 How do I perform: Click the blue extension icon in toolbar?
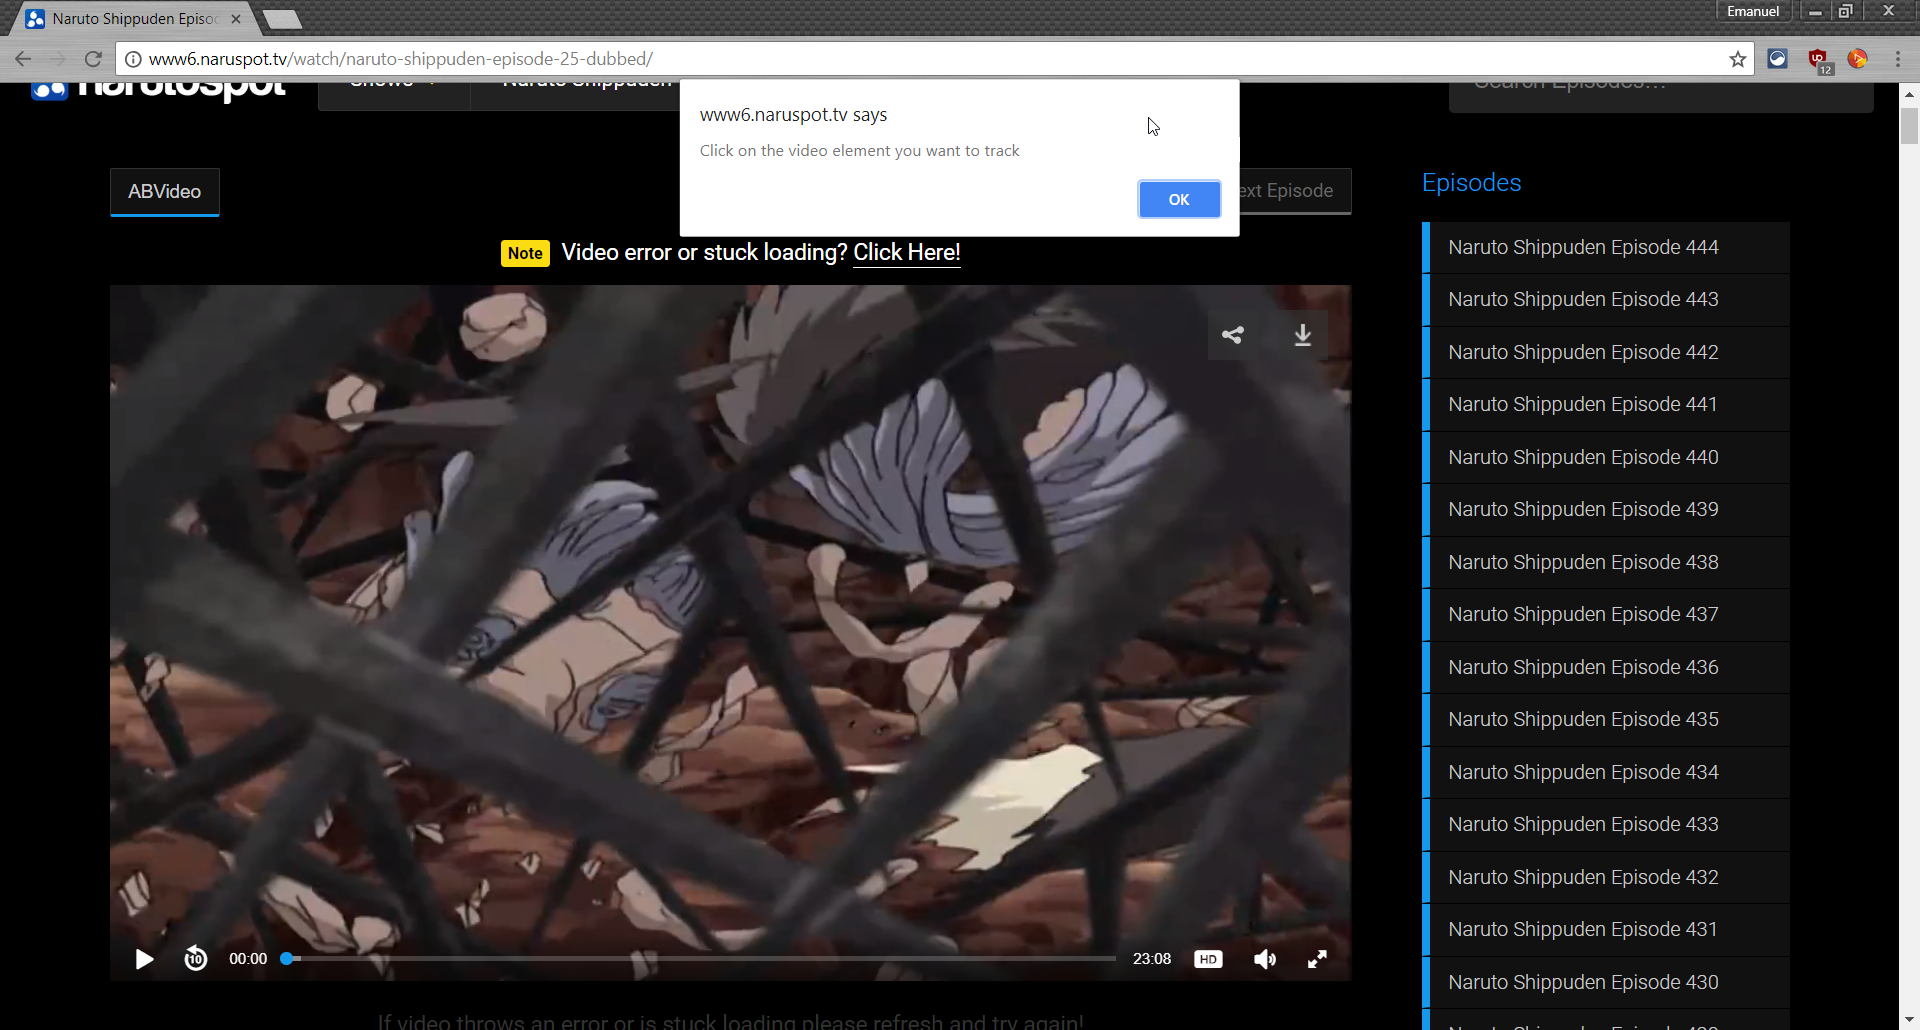pos(1777,59)
